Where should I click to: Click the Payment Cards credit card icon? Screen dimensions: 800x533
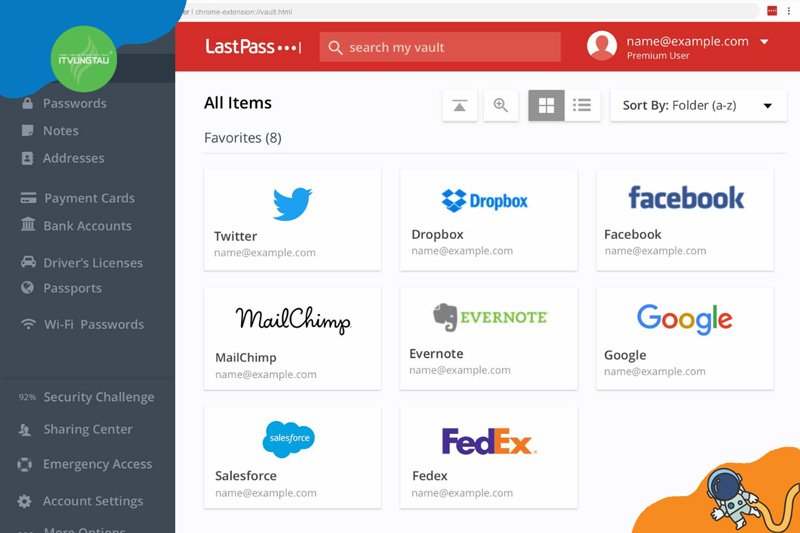(x=28, y=198)
